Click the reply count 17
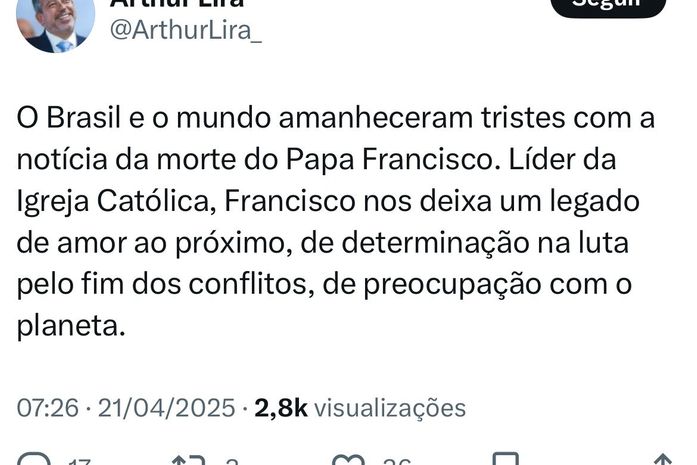This screenshot has width=697, height=465. click(x=80, y=461)
